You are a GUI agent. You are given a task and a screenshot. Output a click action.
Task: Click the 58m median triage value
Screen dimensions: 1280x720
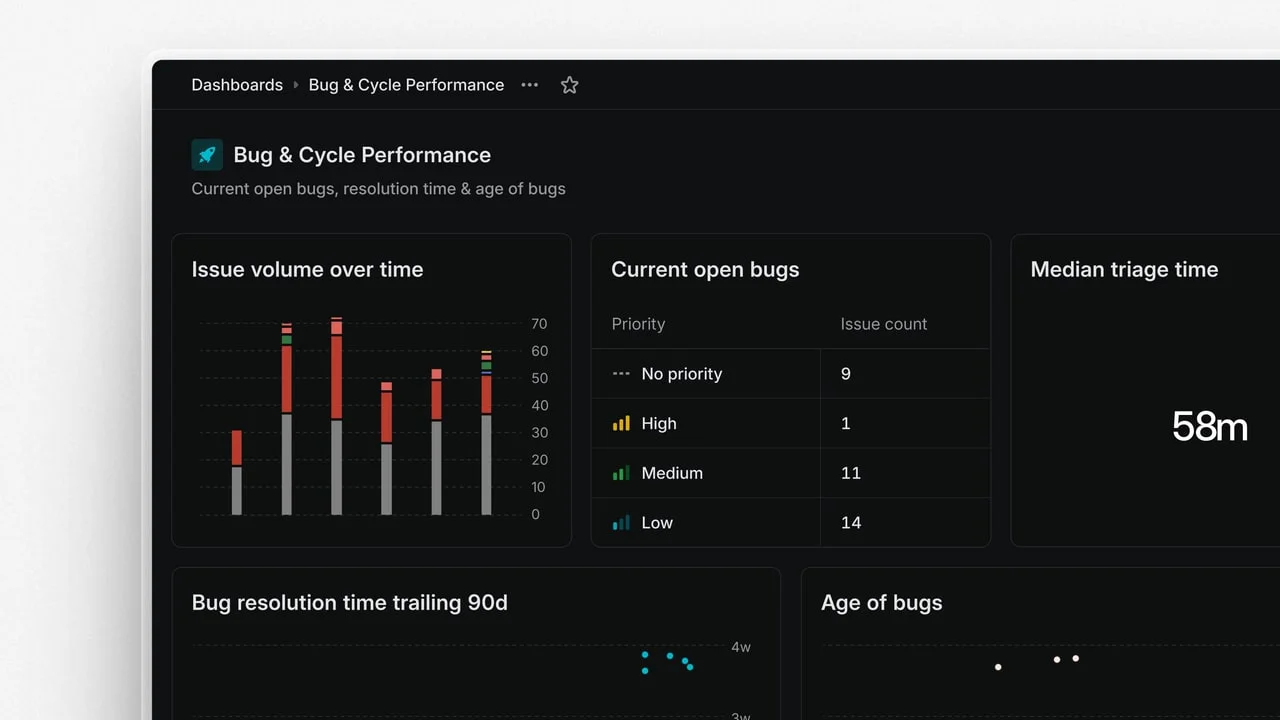click(x=1210, y=427)
